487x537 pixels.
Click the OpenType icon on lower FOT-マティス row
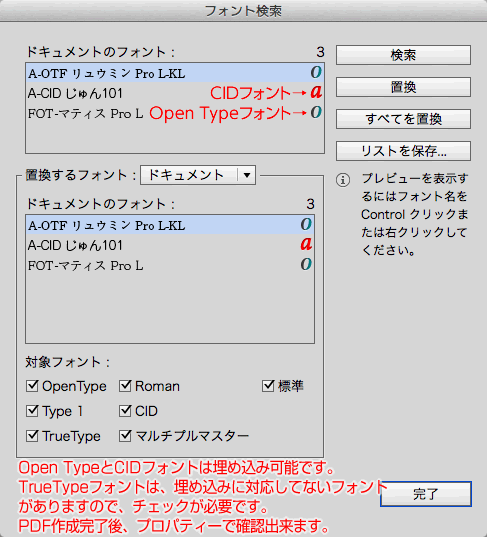coord(306,264)
